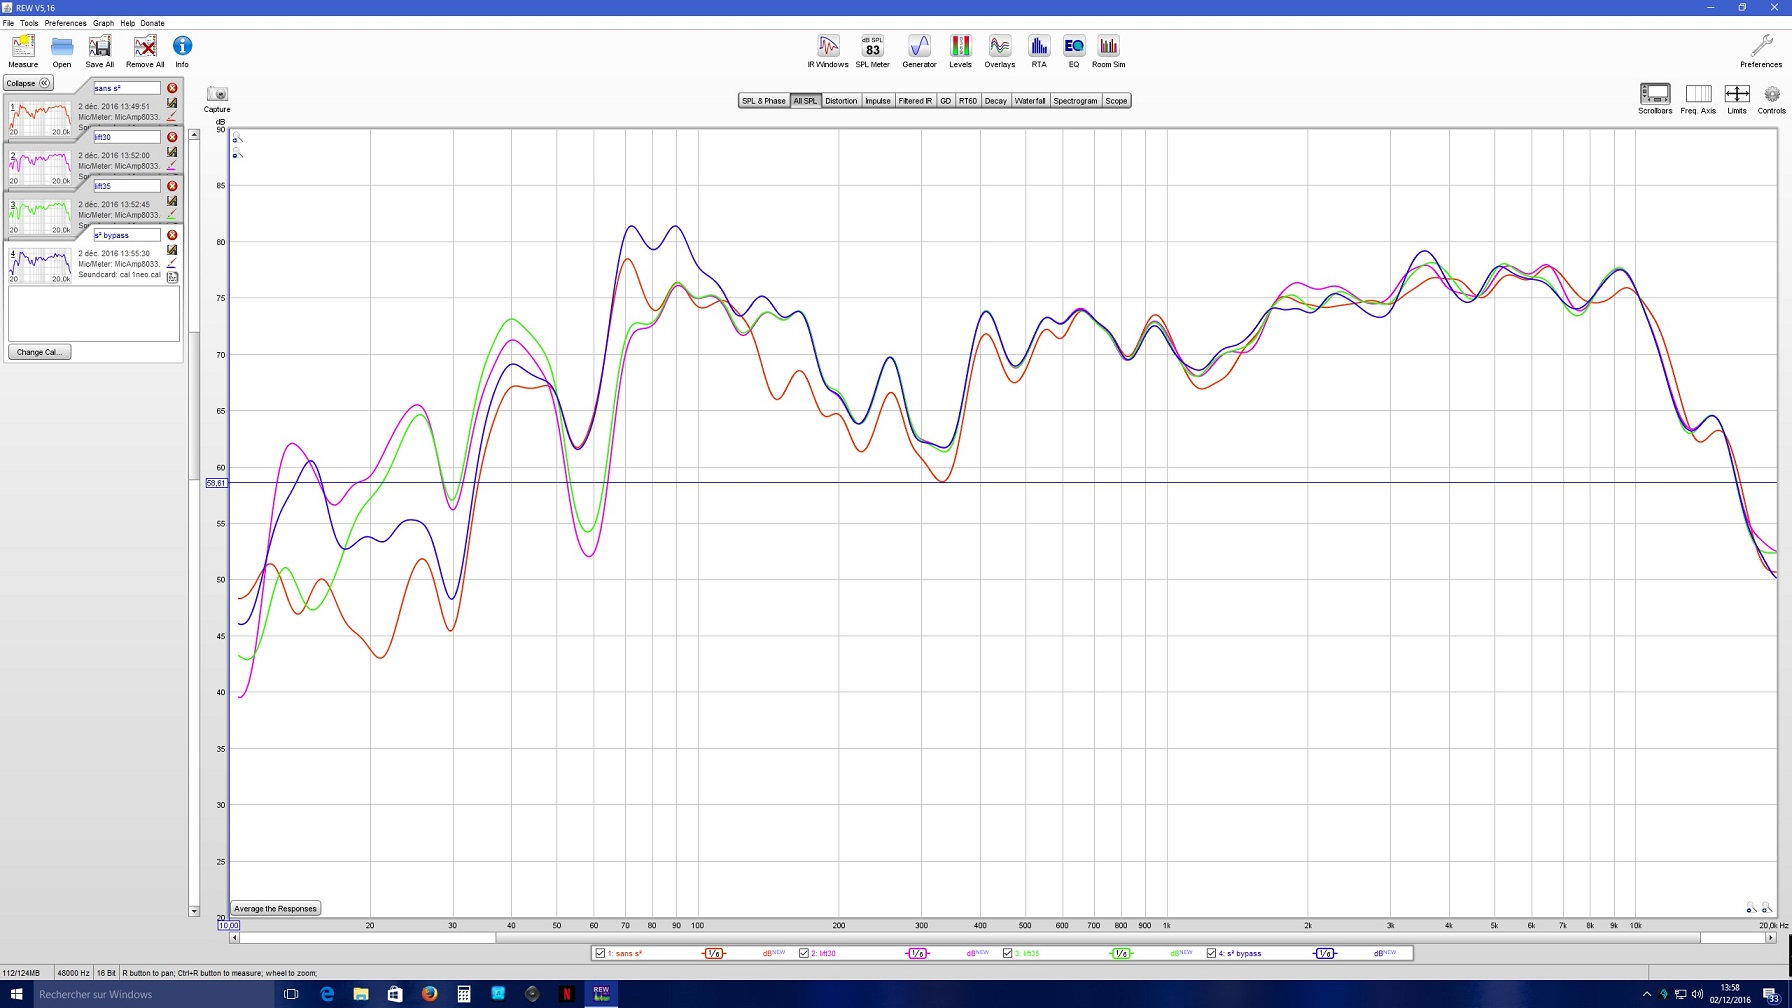The width and height of the screenshot is (1792, 1008).
Task: Change trace colour for 'sans s²' measurement
Action: [x=172, y=117]
